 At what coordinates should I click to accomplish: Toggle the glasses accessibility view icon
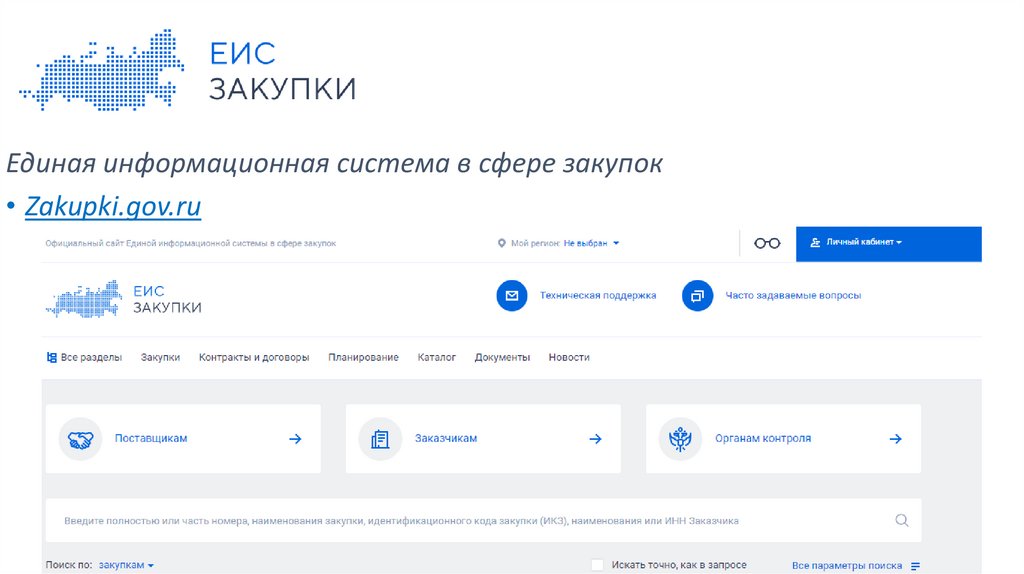(767, 244)
